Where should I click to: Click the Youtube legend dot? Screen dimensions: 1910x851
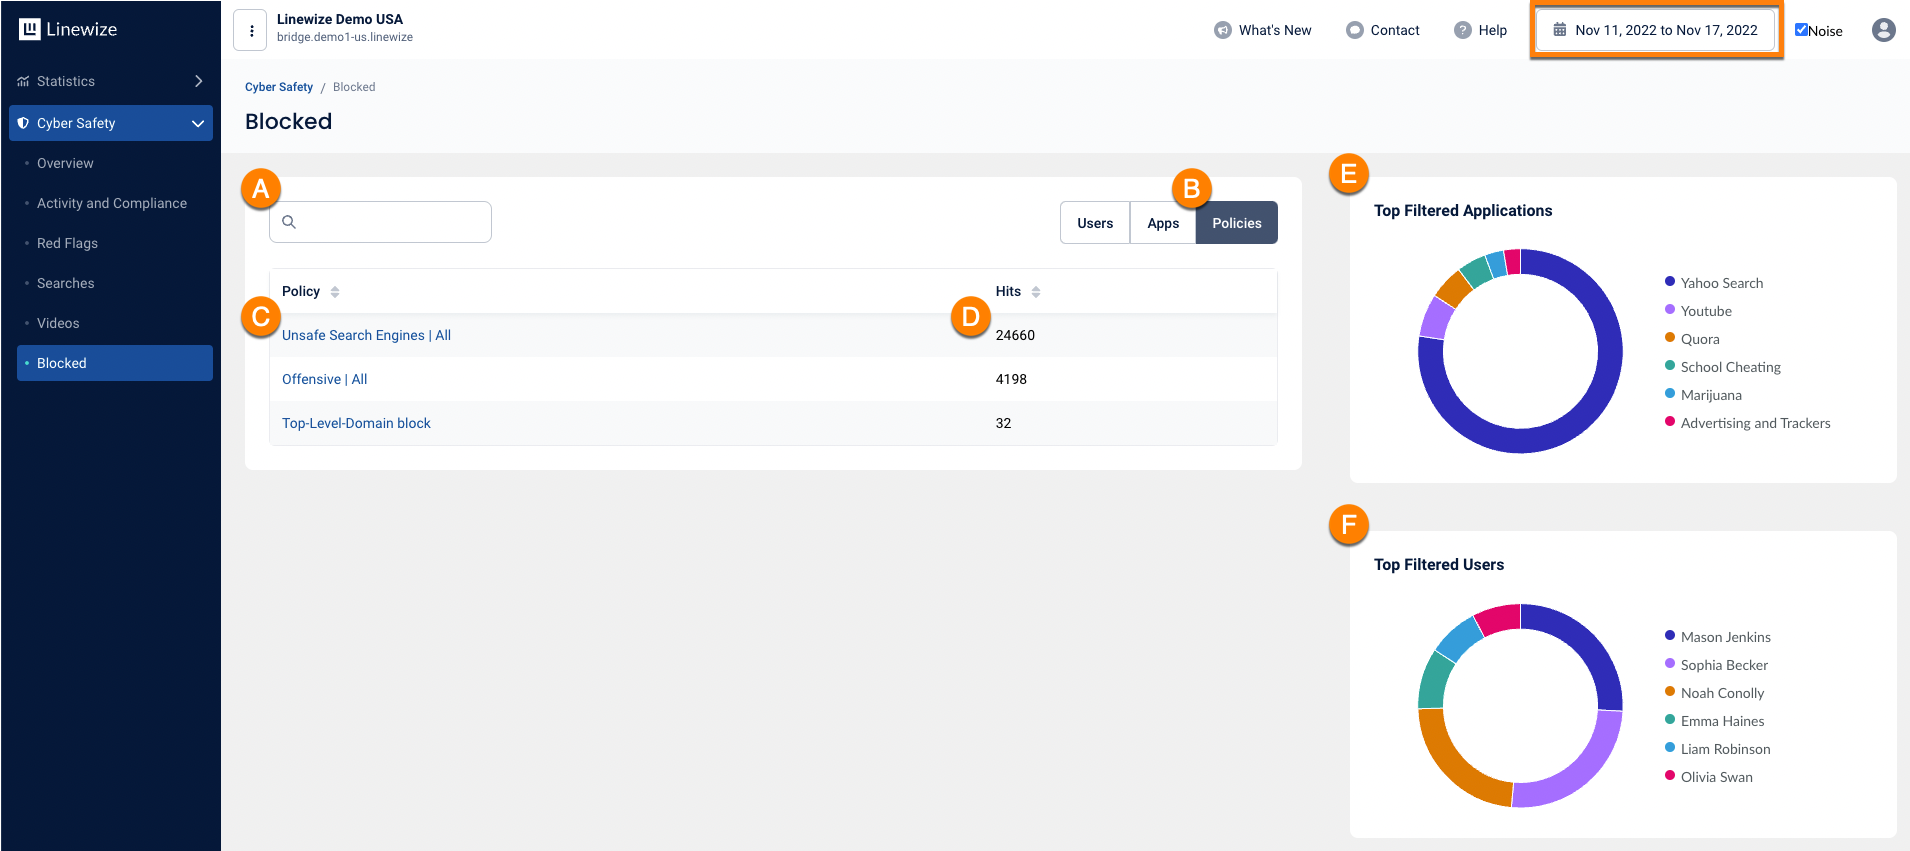1670,309
